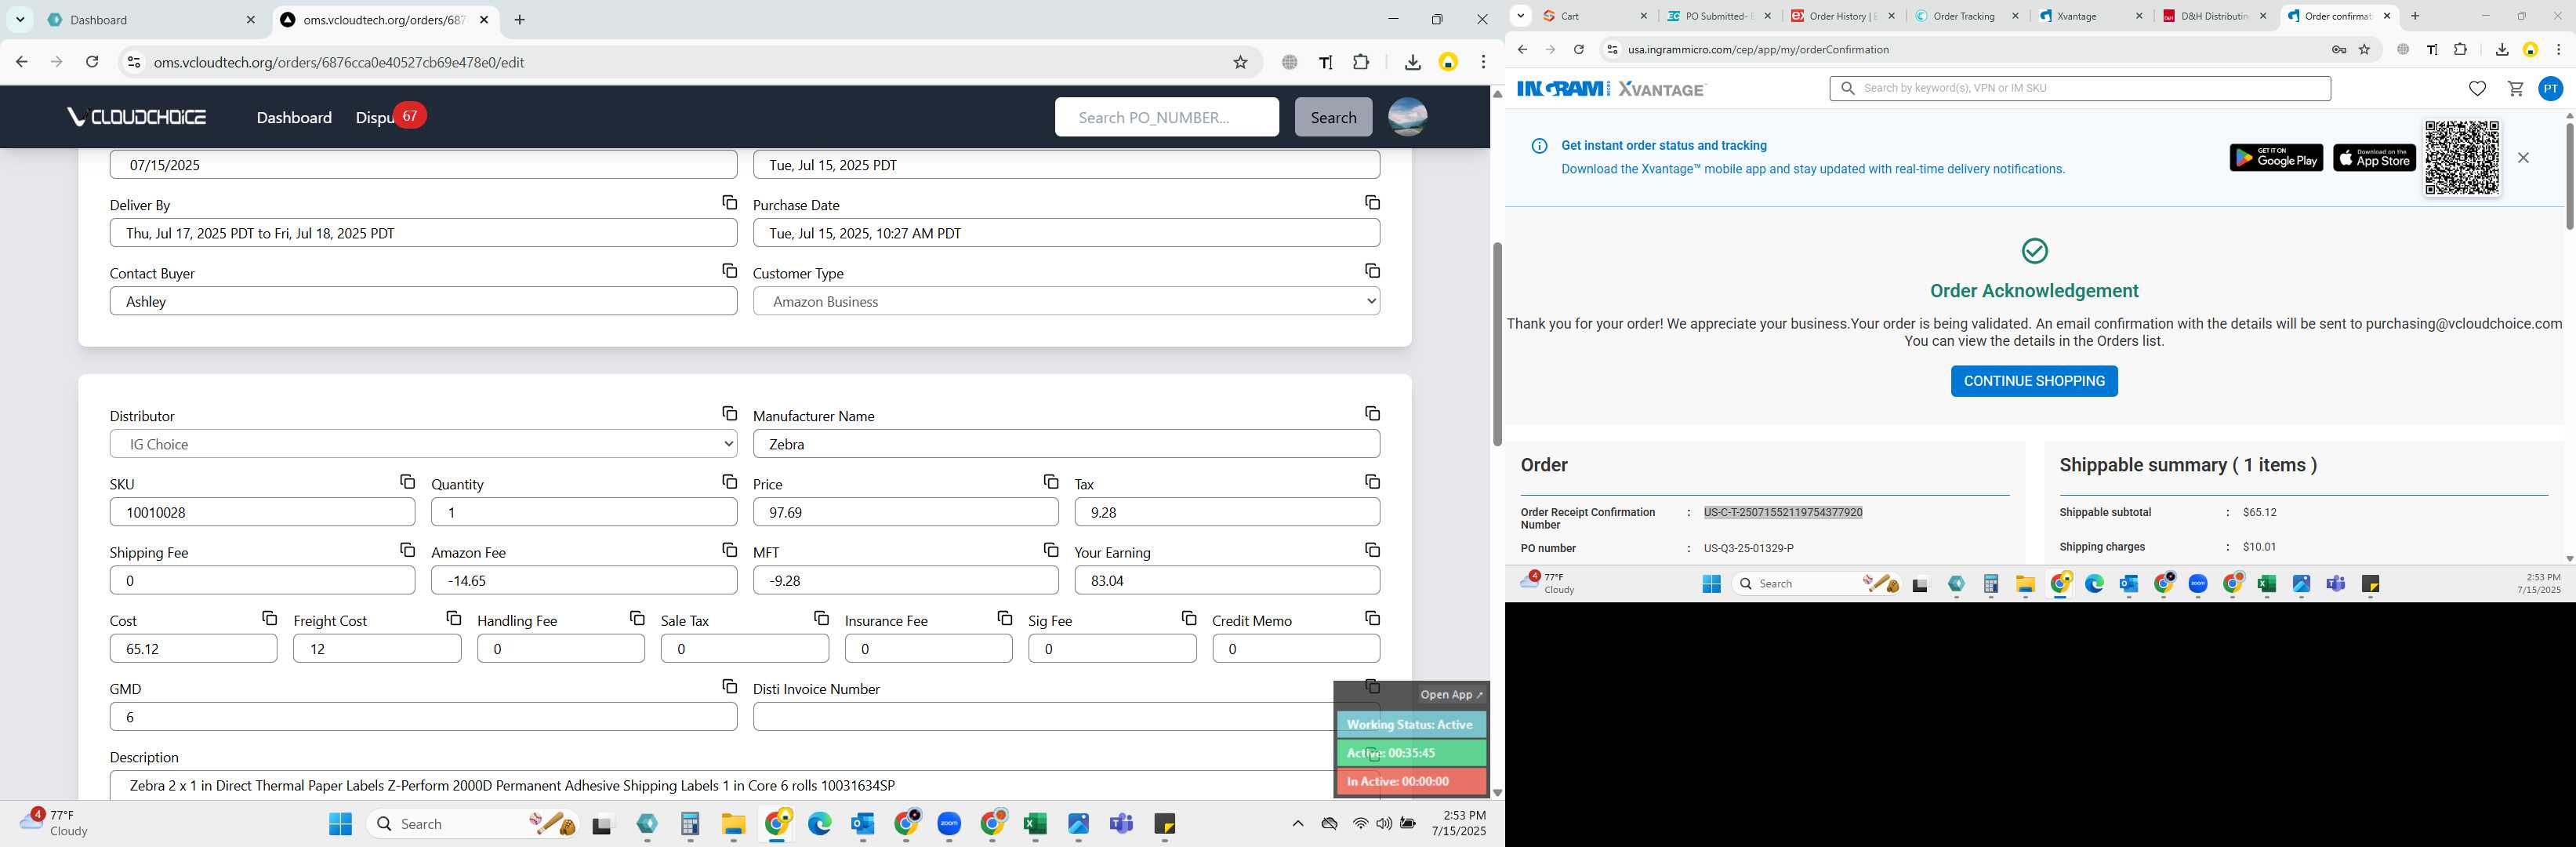Open the Ingram Xvantage wishlist heart icon

tap(2477, 89)
